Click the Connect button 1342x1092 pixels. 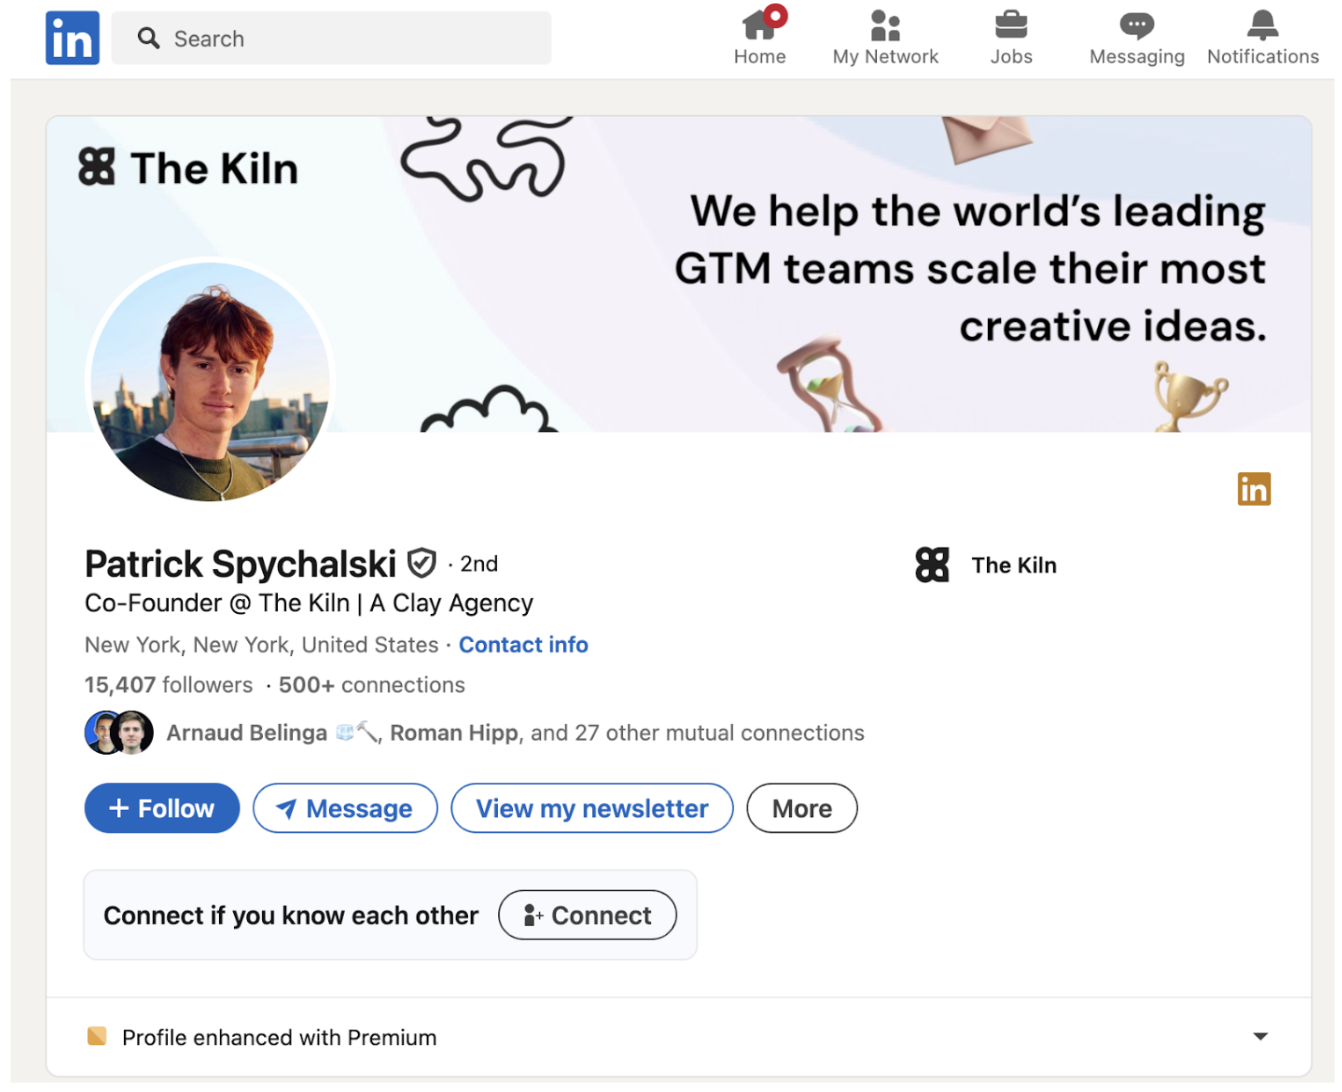(587, 915)
